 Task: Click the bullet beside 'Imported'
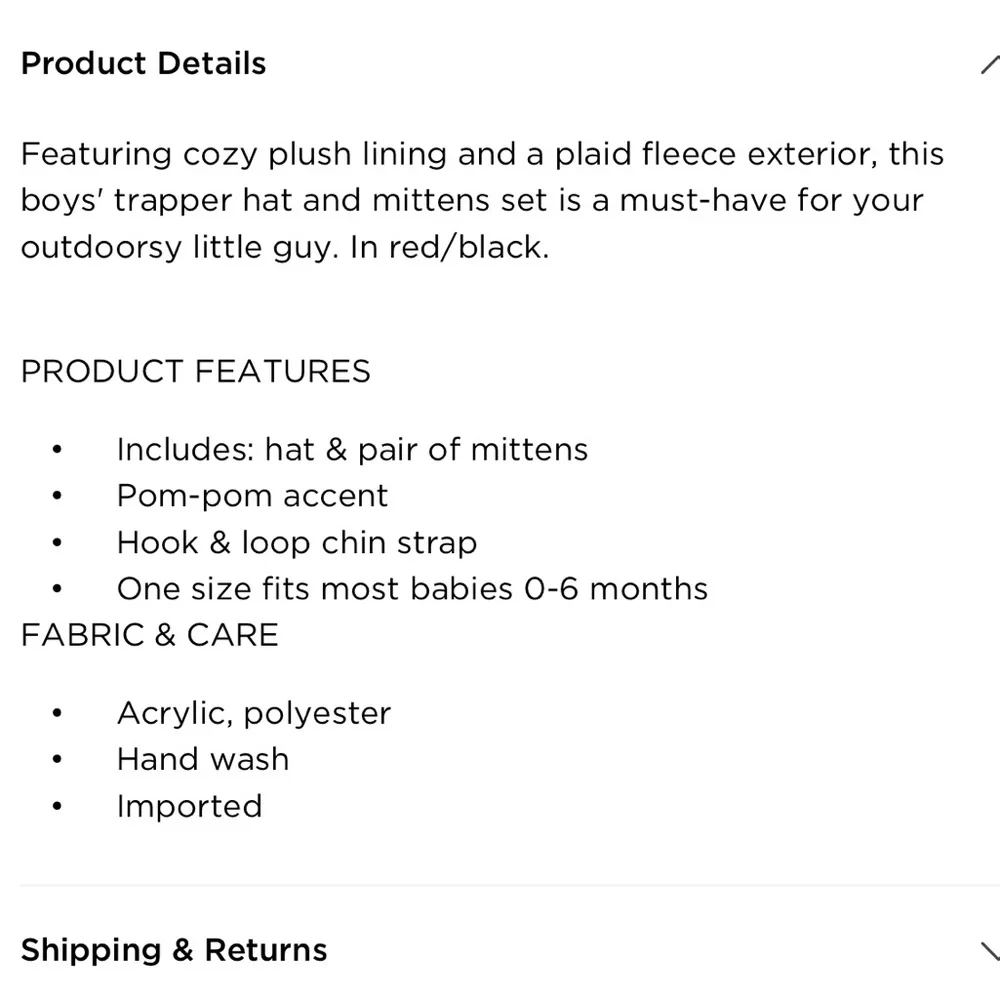57,806
